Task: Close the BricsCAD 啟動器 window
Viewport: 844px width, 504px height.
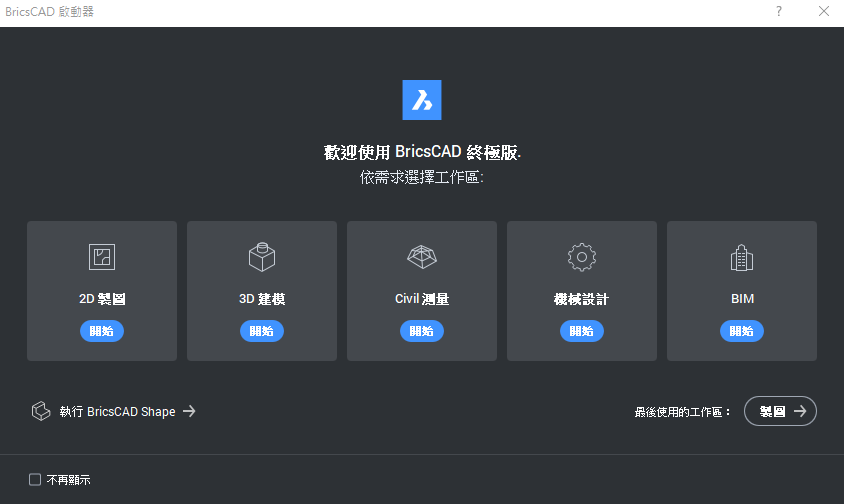Action: [x=824, y=11]
